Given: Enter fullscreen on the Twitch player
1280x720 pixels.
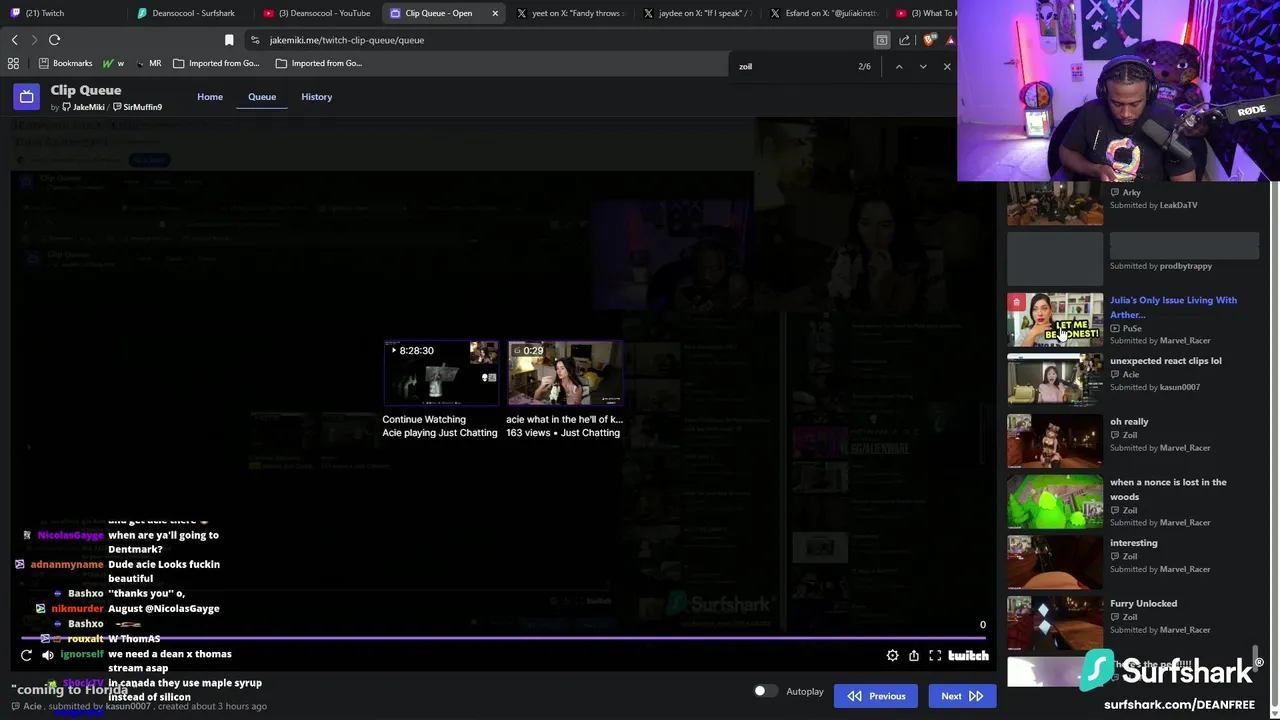Looking at the screenshot, I should 935,656.
